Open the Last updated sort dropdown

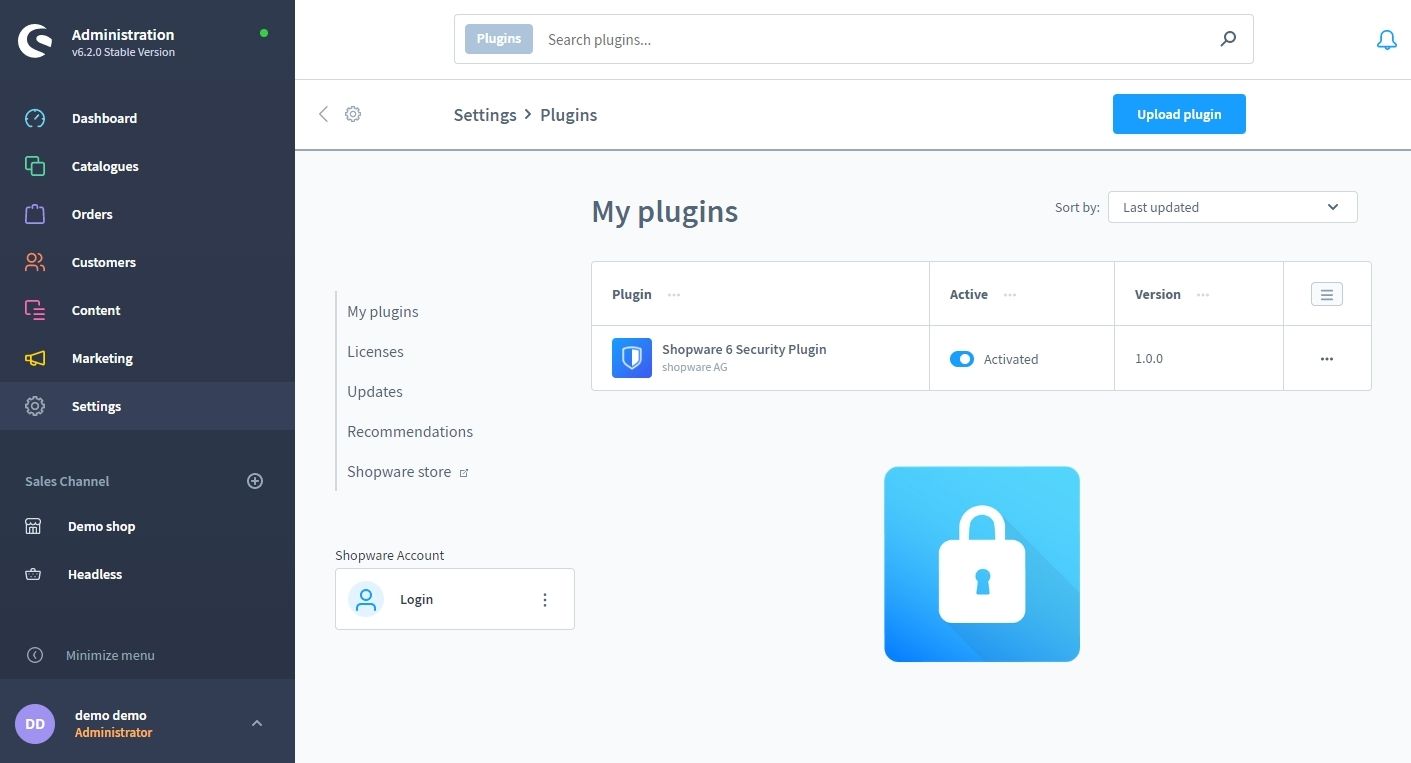point(1231,207)
